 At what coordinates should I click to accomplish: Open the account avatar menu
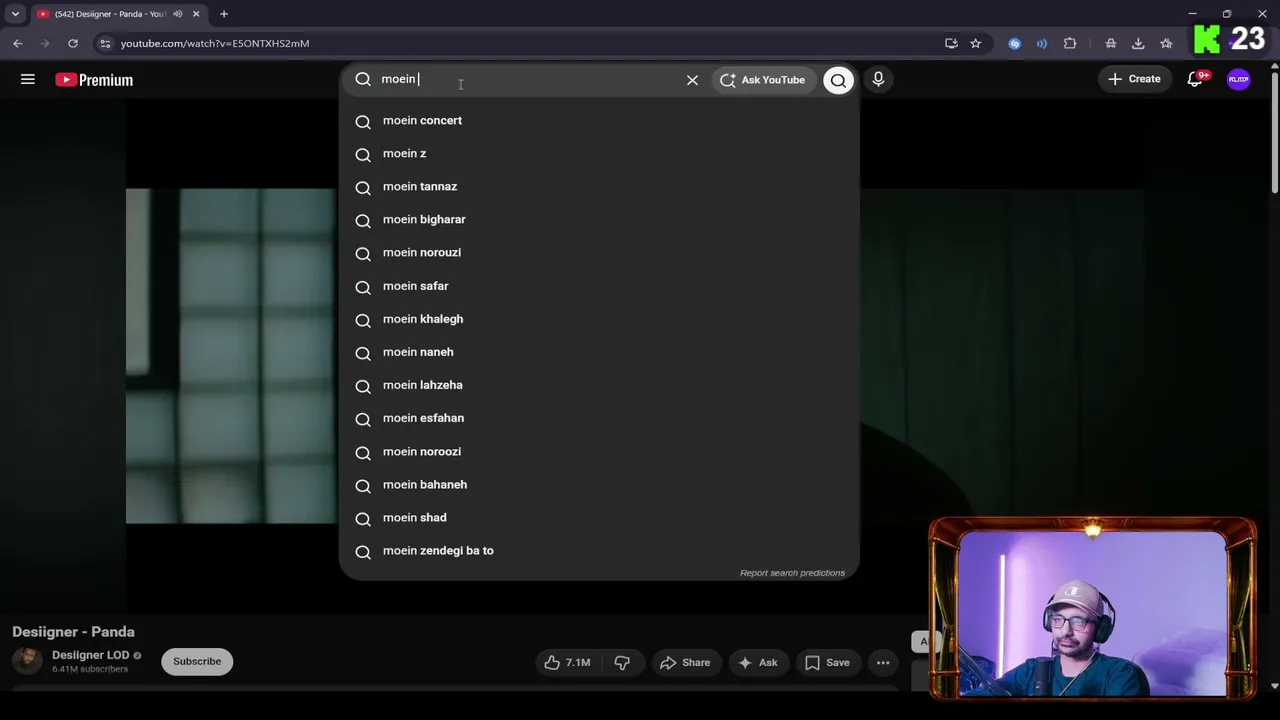1238,79
